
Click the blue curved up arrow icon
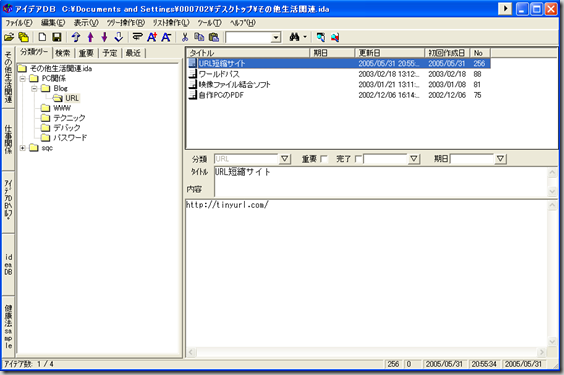pyautogui.click(x=76, y=37)
